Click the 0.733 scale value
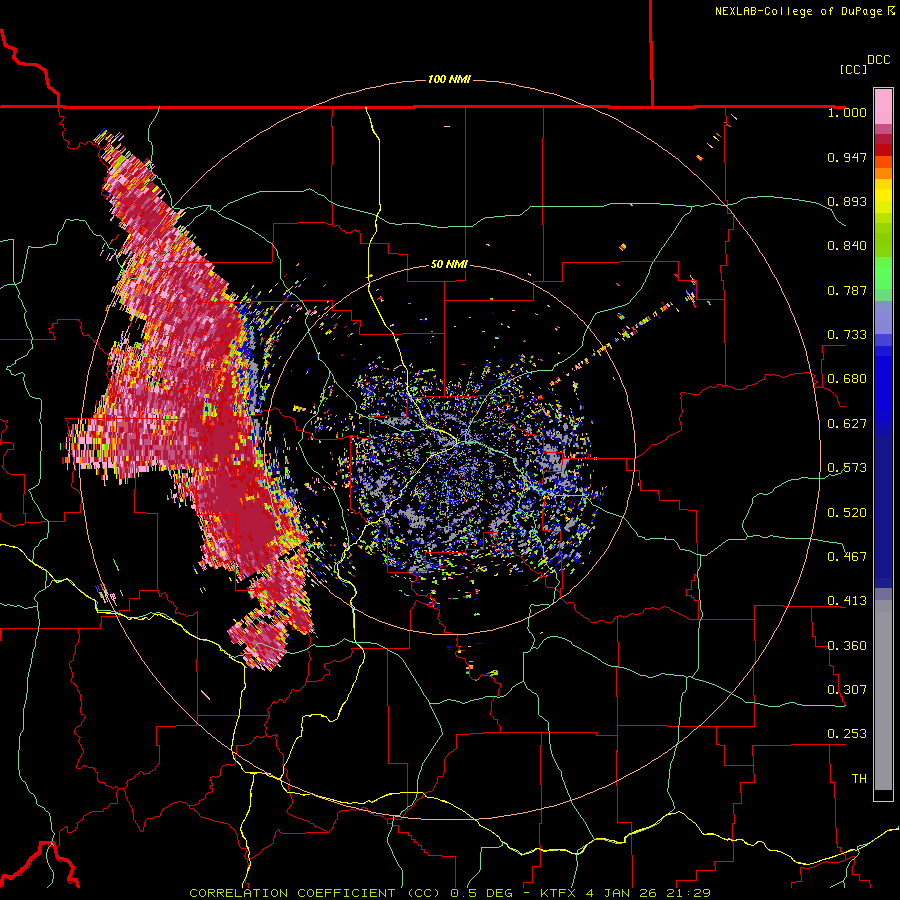Screen dimensions: 900x900 click(847, 335)
